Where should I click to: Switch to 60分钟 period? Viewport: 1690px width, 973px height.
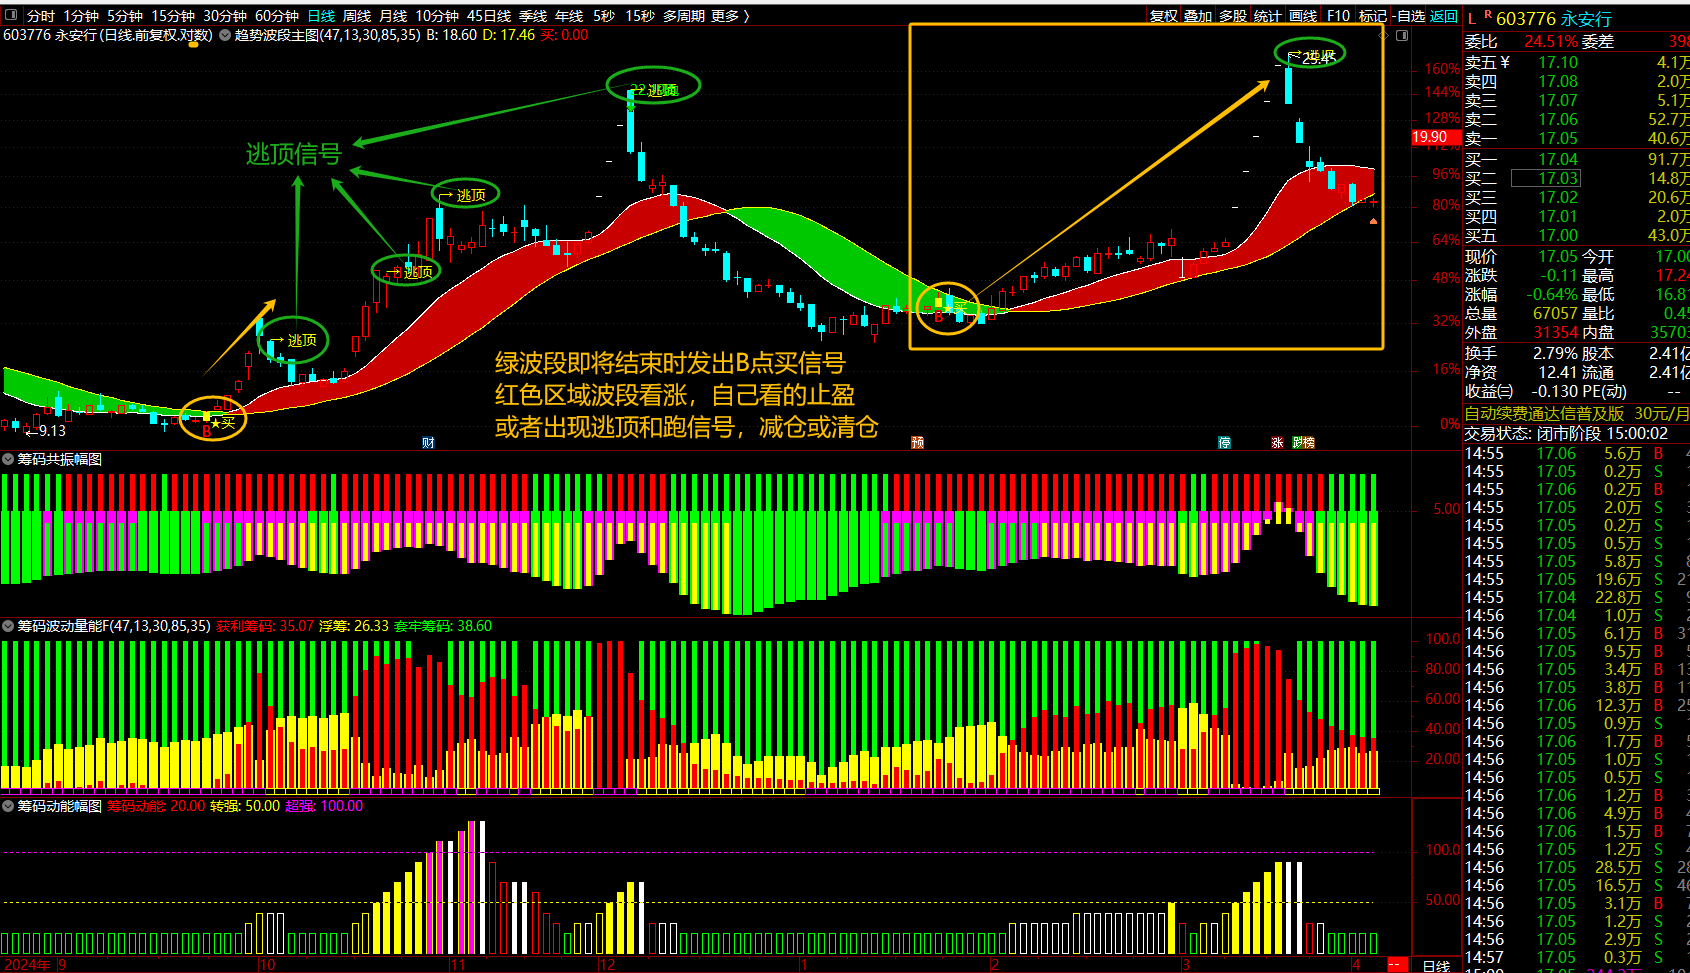(x=277, y=16)
